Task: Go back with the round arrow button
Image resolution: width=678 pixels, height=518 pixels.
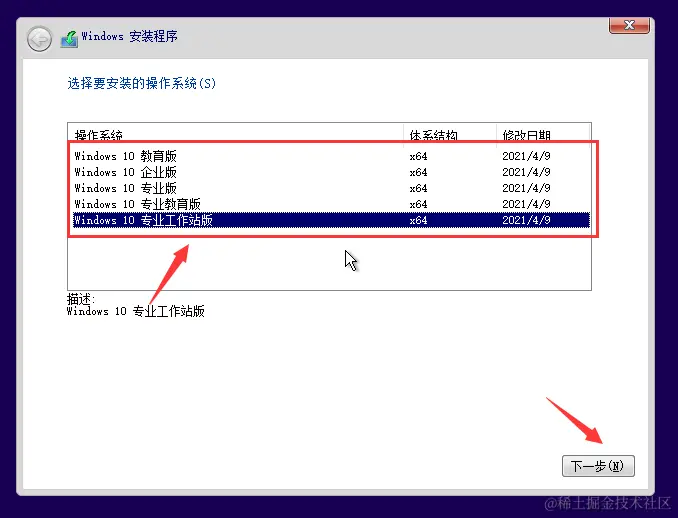Action: tap(39, 39)
